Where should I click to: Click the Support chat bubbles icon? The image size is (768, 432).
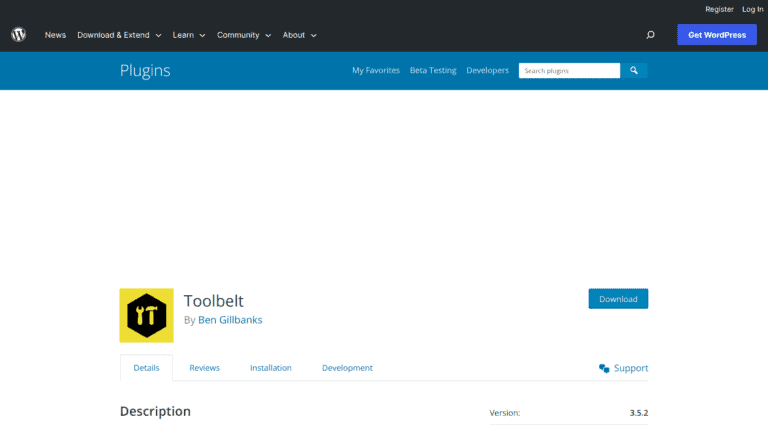coord(604,368)
